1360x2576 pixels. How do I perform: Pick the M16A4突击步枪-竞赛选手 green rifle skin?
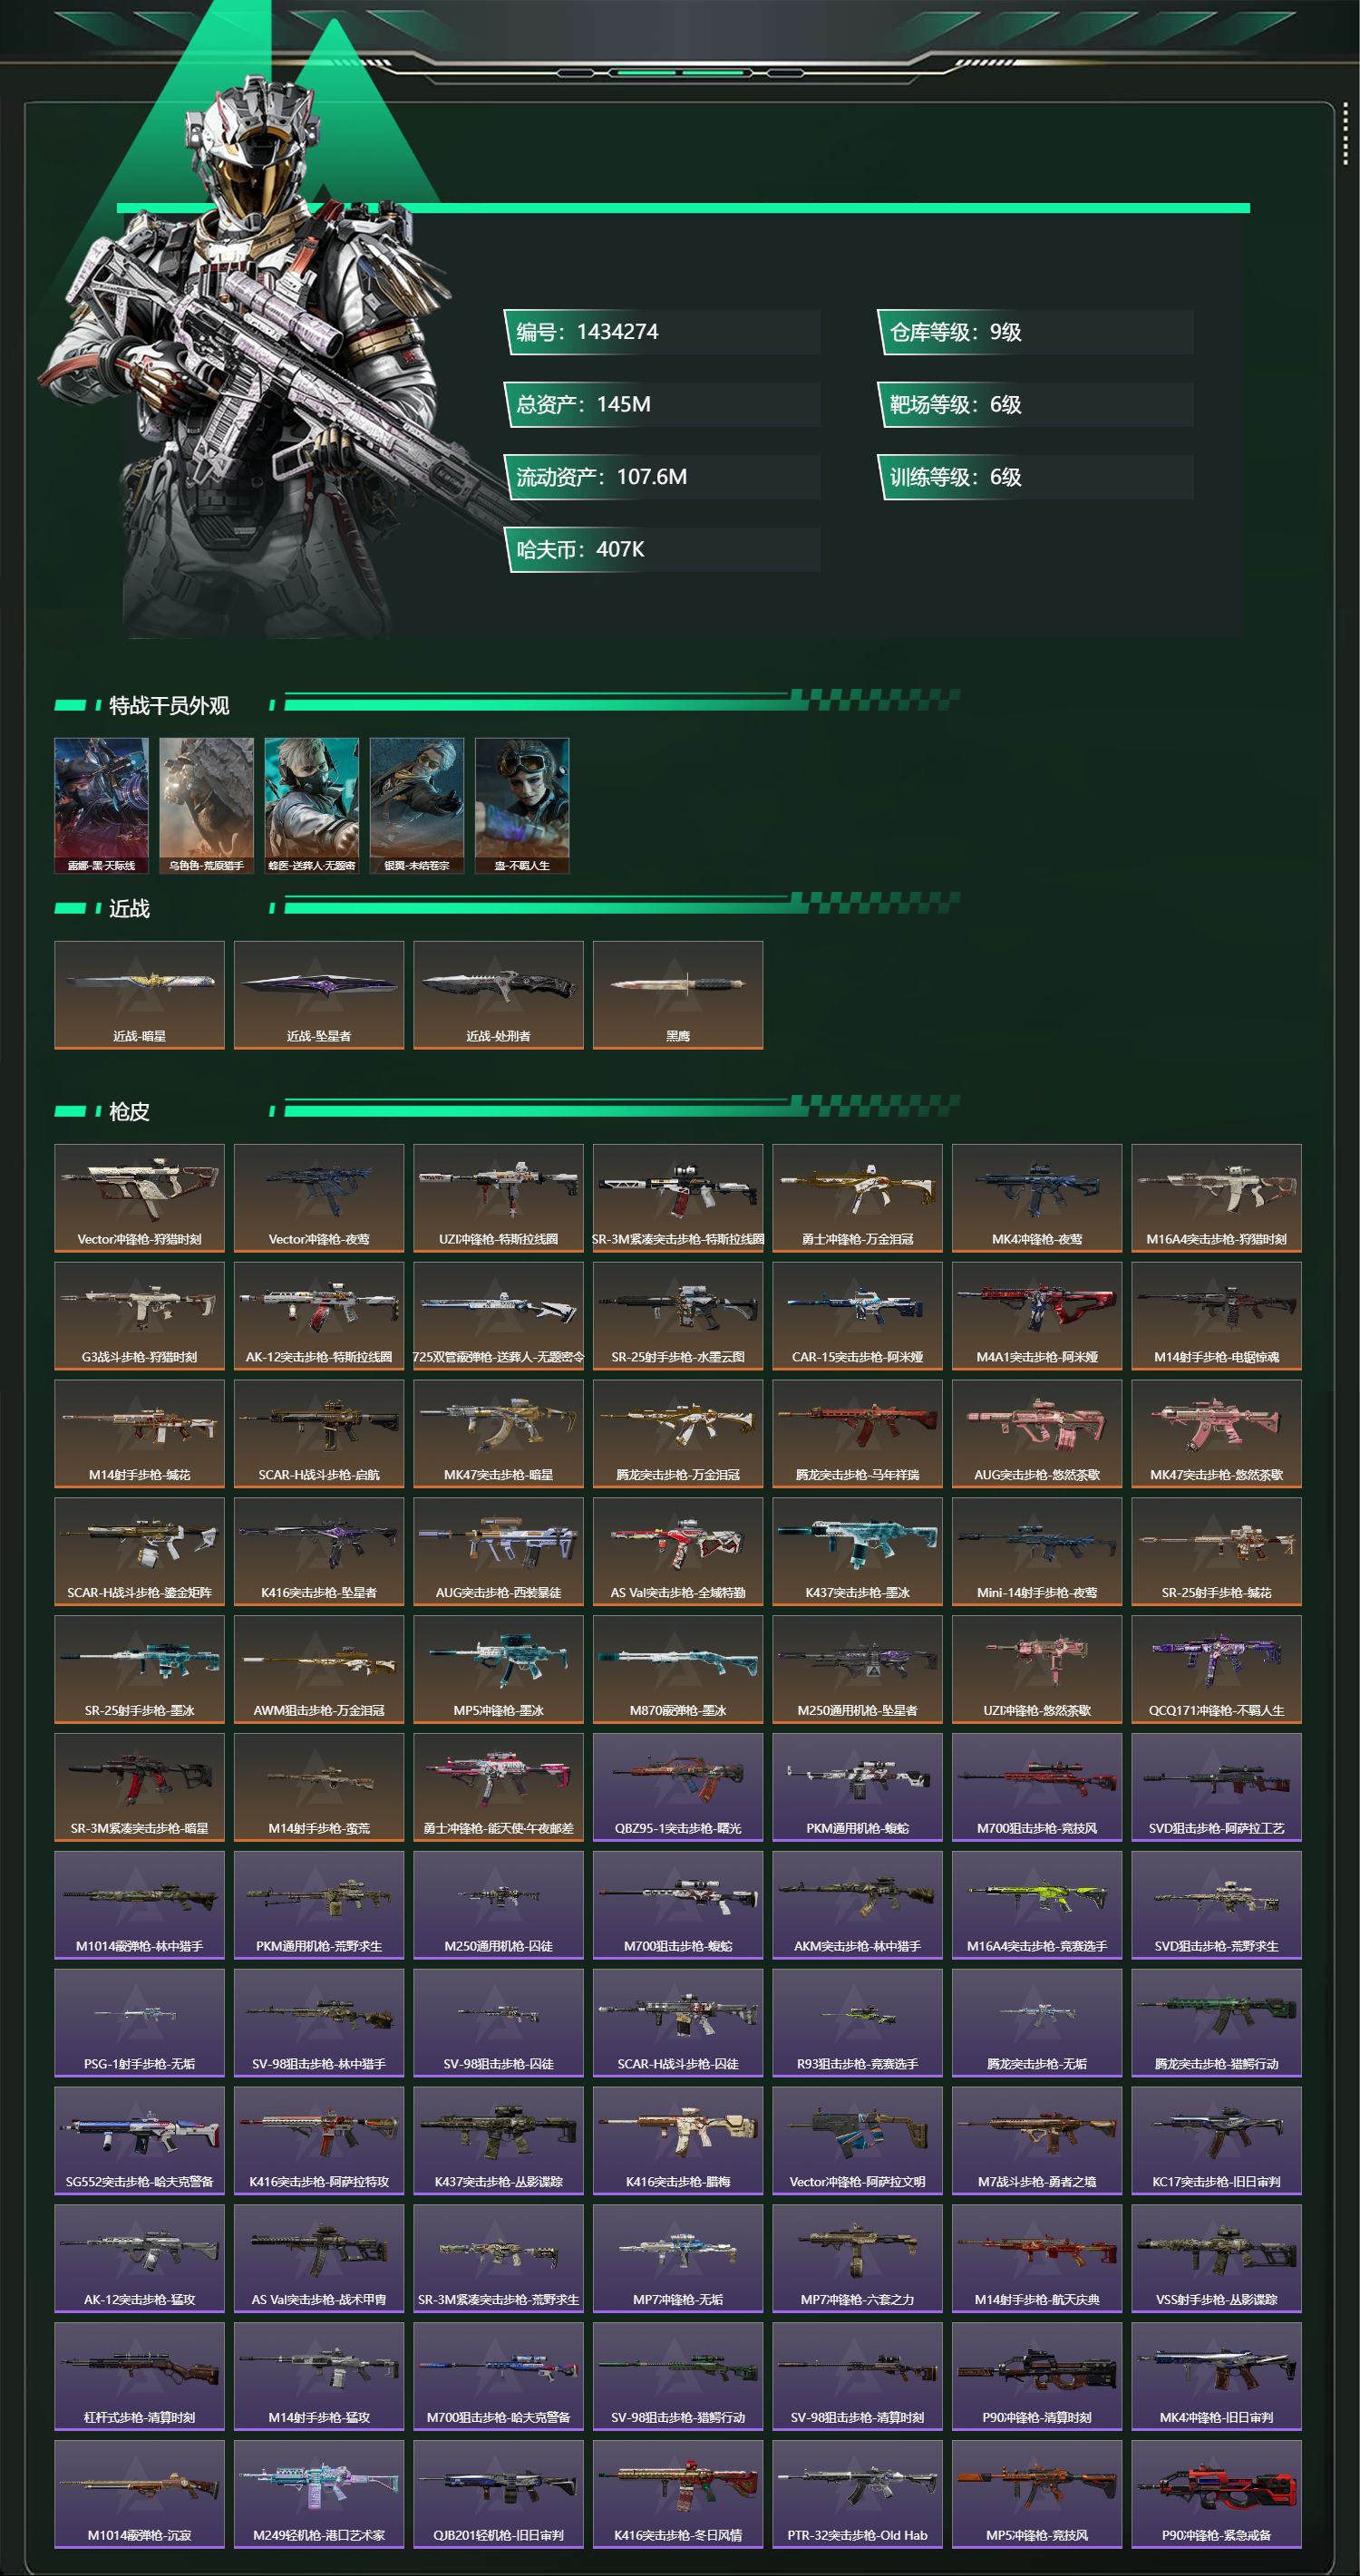[x=1037, y=1905]
